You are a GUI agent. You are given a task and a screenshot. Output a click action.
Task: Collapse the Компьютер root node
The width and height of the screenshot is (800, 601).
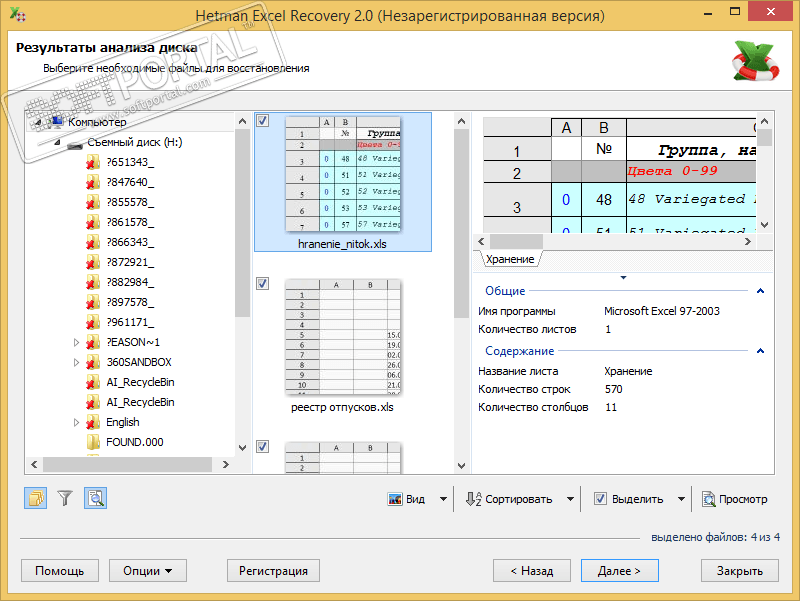click(x=38, y=122)
